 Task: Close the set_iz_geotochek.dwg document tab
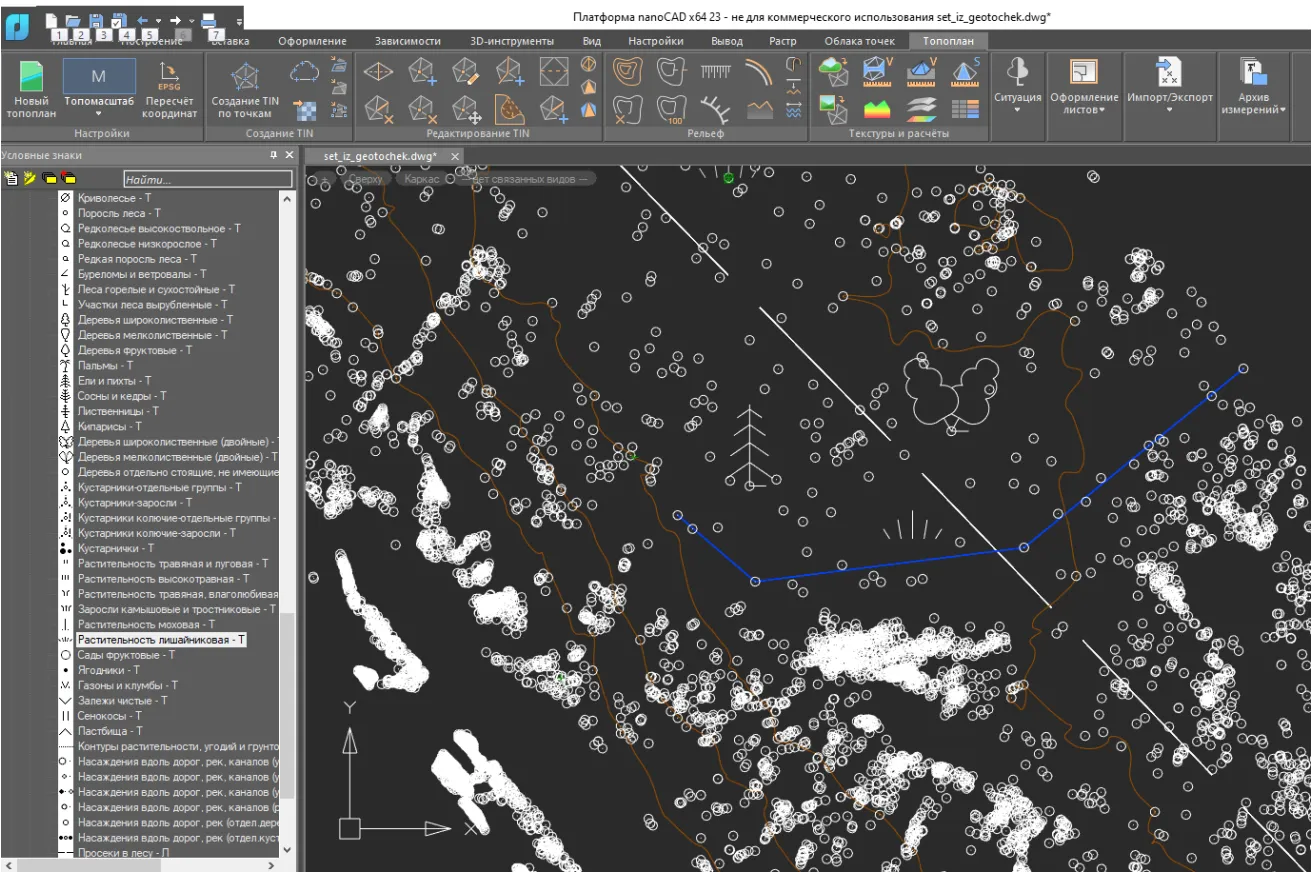tap(454, 156)
